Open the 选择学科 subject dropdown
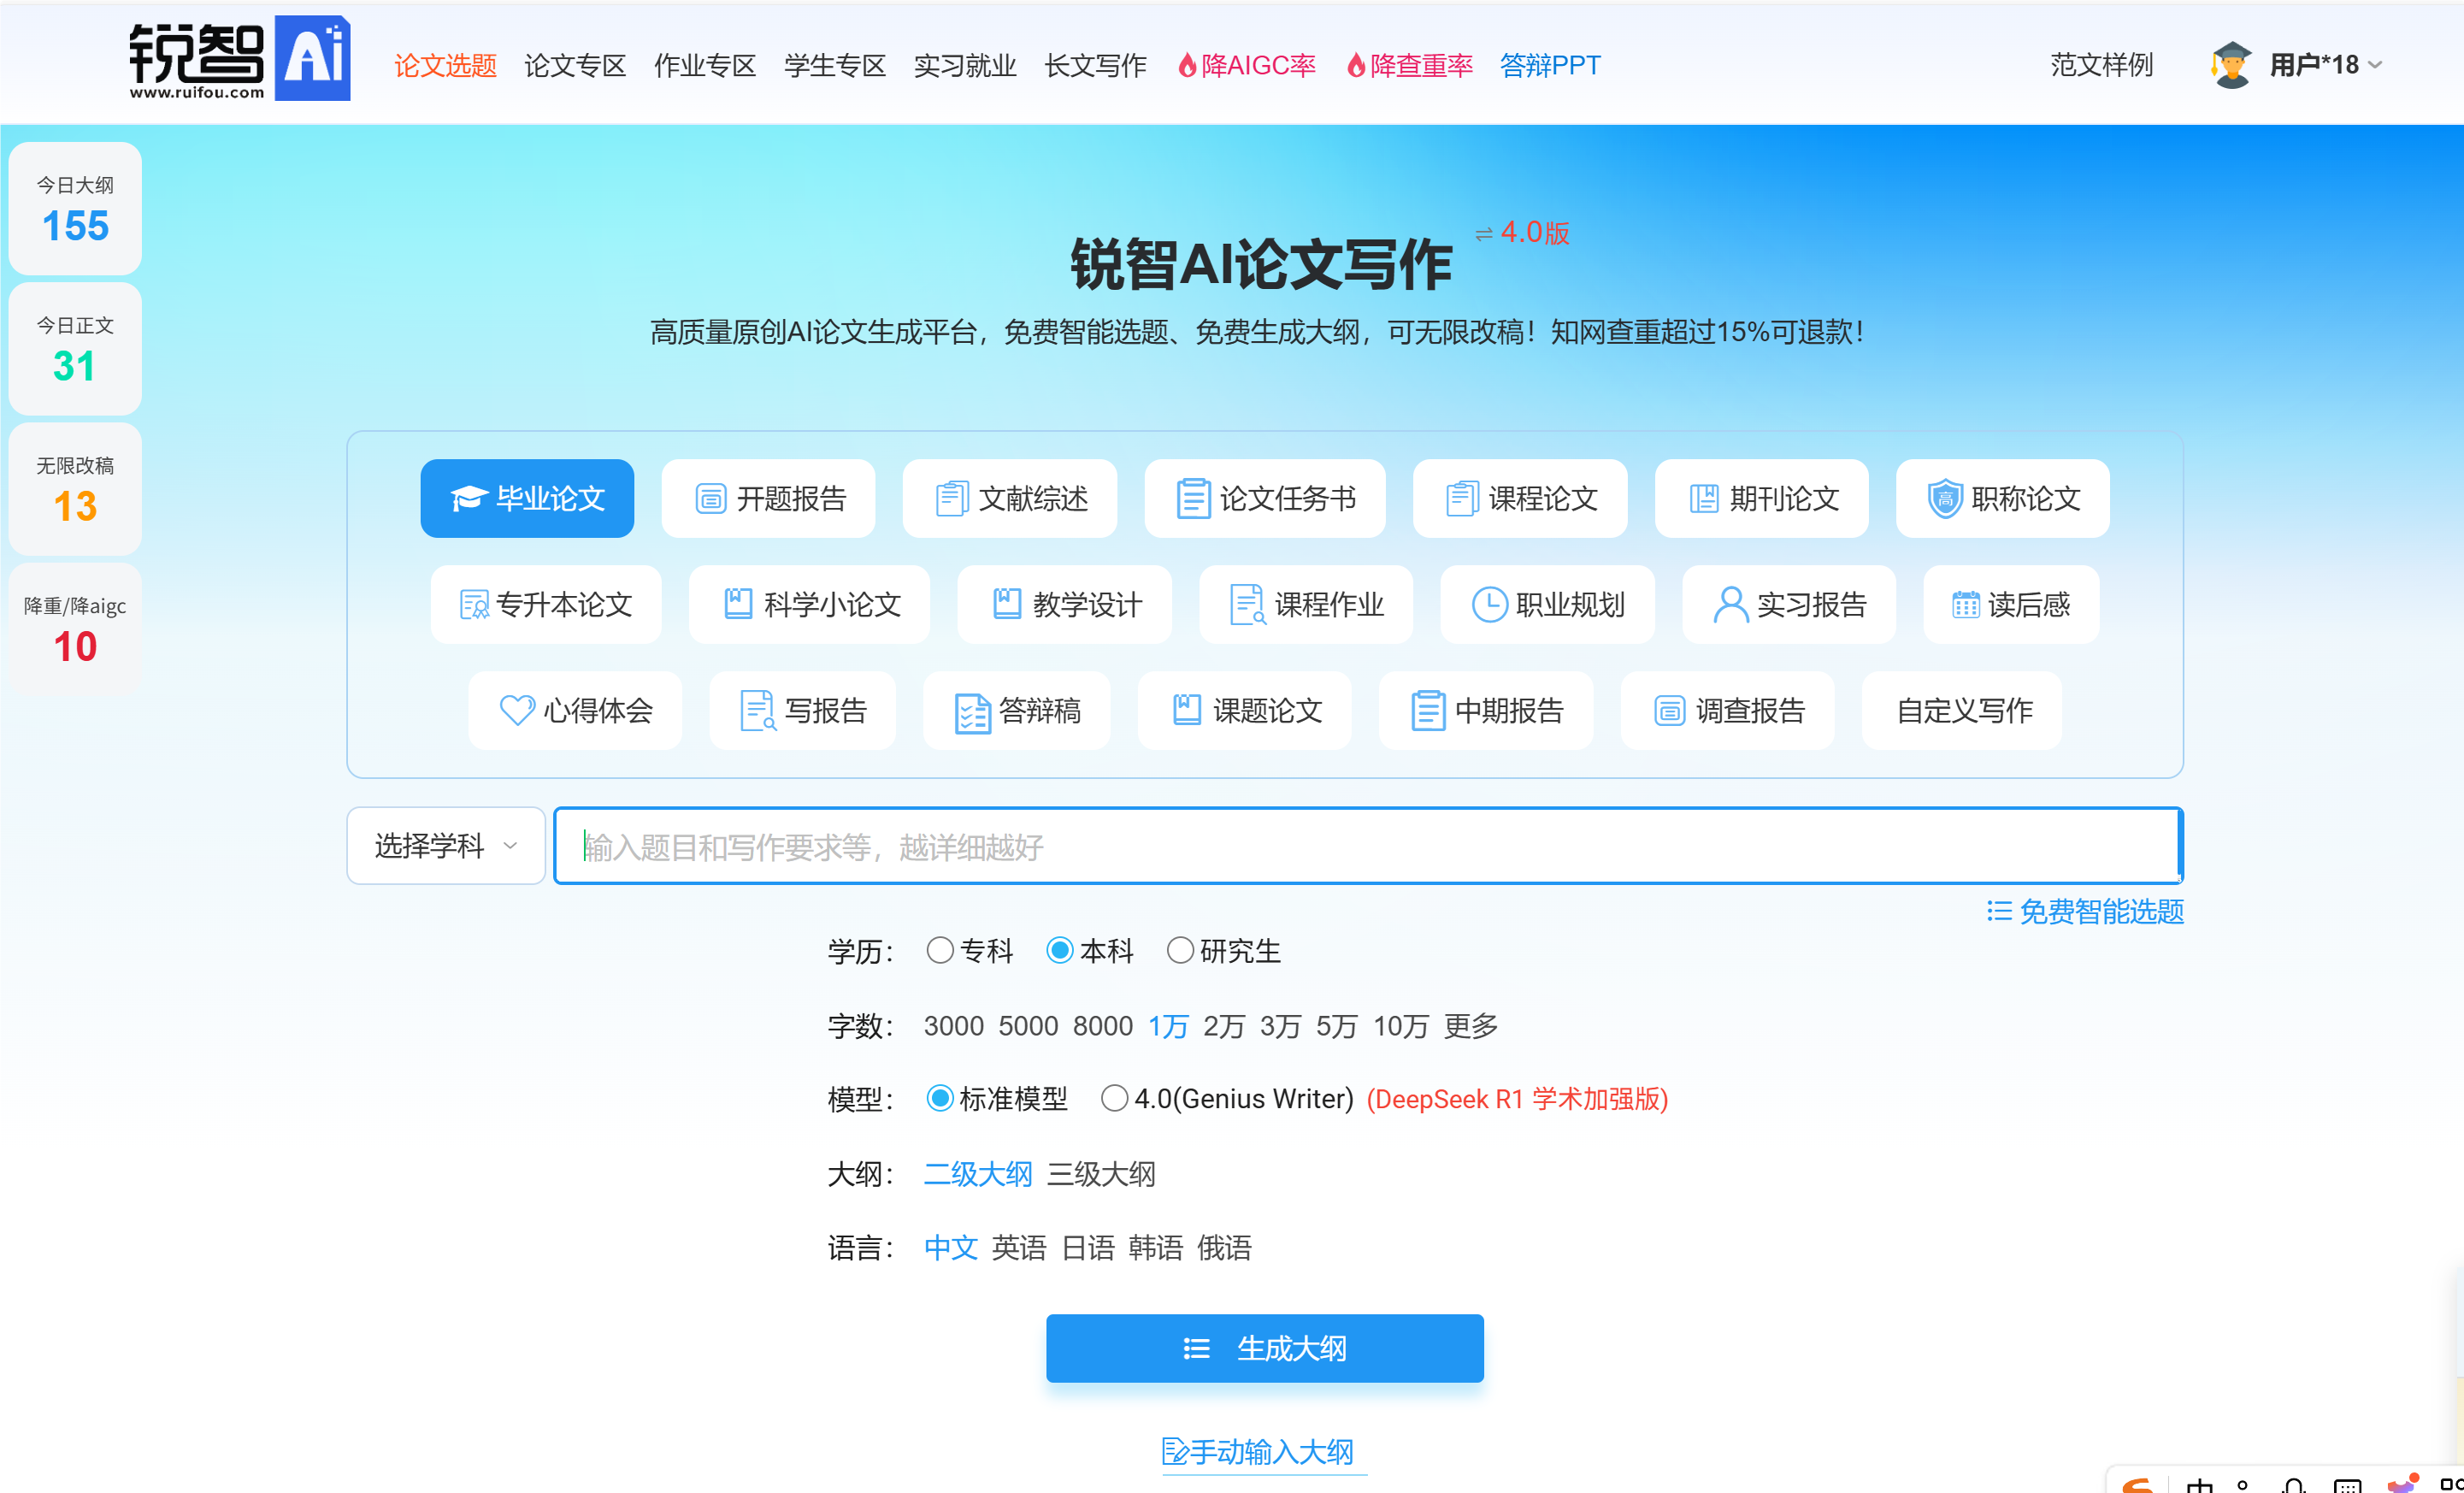Viewport: 2464px width, 1493px height. pos(446,846)
